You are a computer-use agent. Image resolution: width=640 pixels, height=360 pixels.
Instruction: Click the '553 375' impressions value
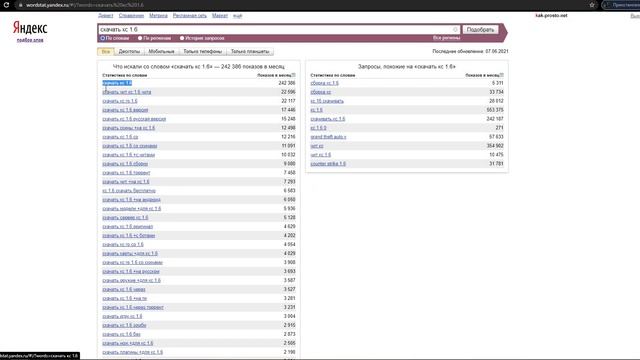tap(495, 110)
